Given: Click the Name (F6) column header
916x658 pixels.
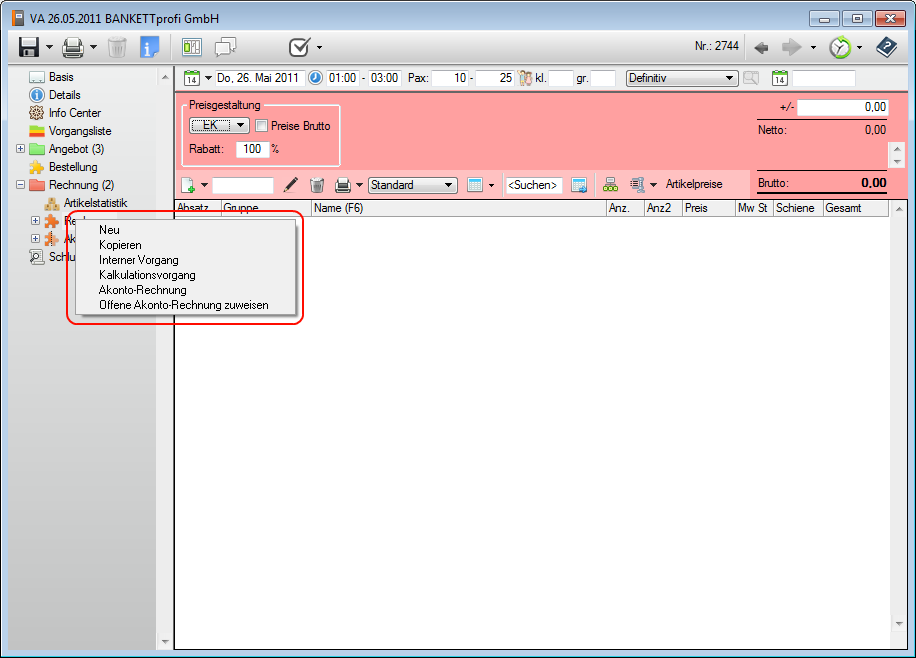Looking at the screenshot, I should click(458, 208).
